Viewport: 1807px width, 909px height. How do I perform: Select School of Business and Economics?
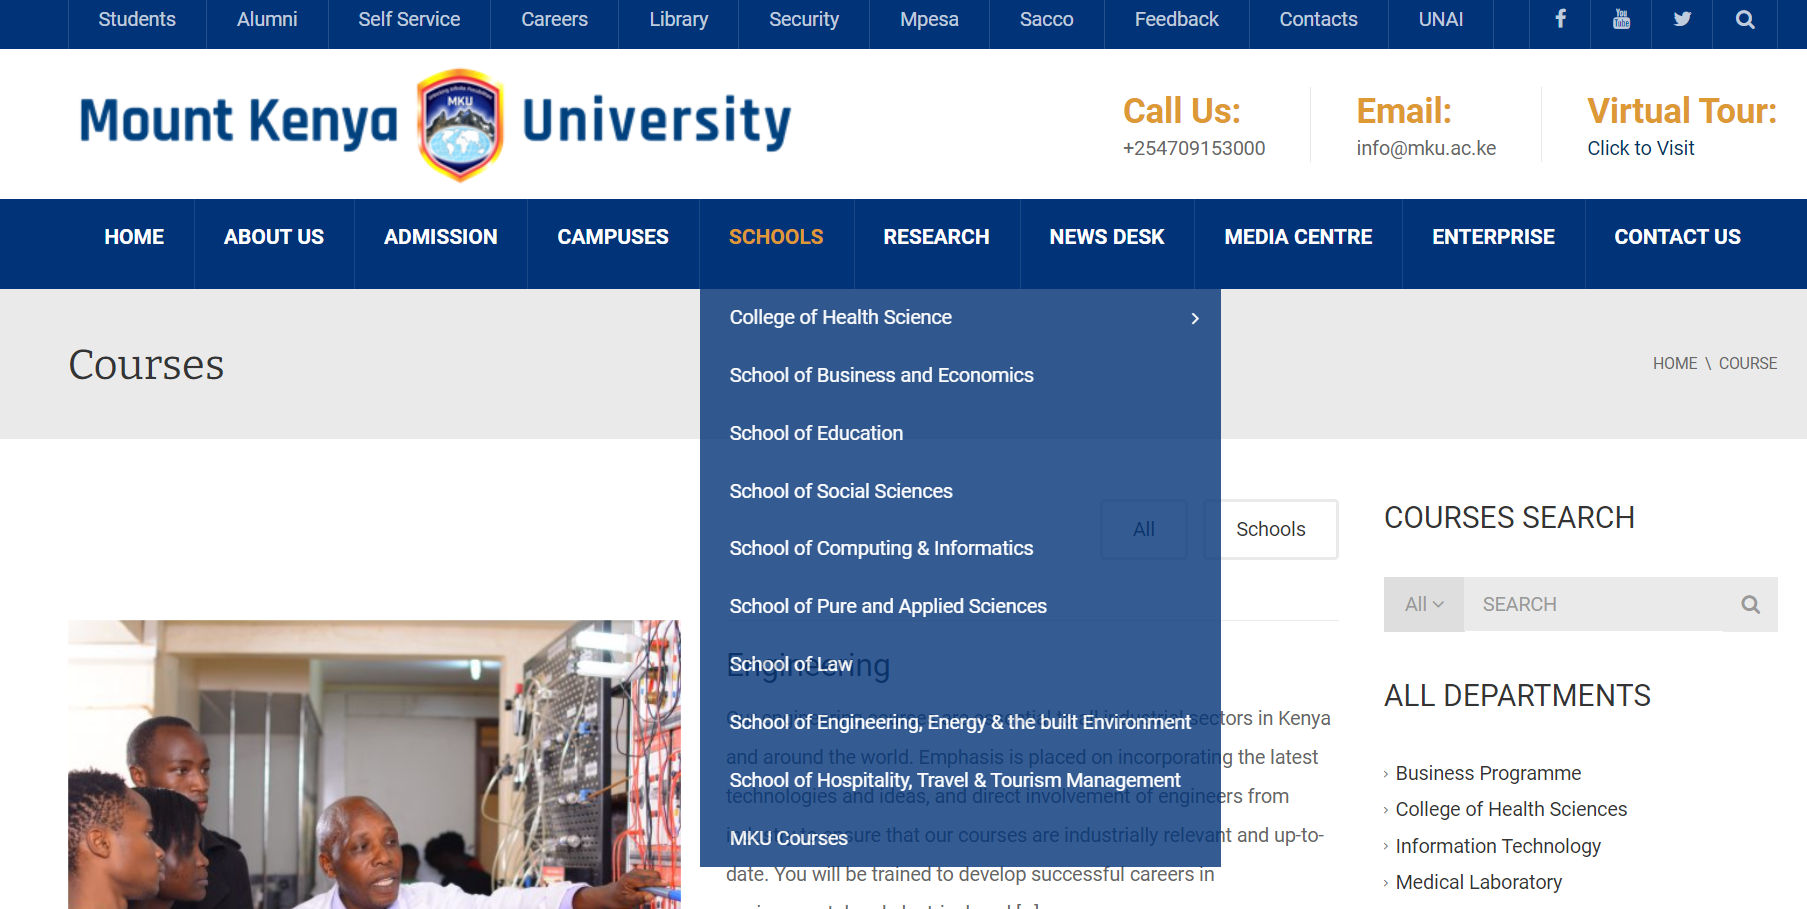tap(881, 375)
